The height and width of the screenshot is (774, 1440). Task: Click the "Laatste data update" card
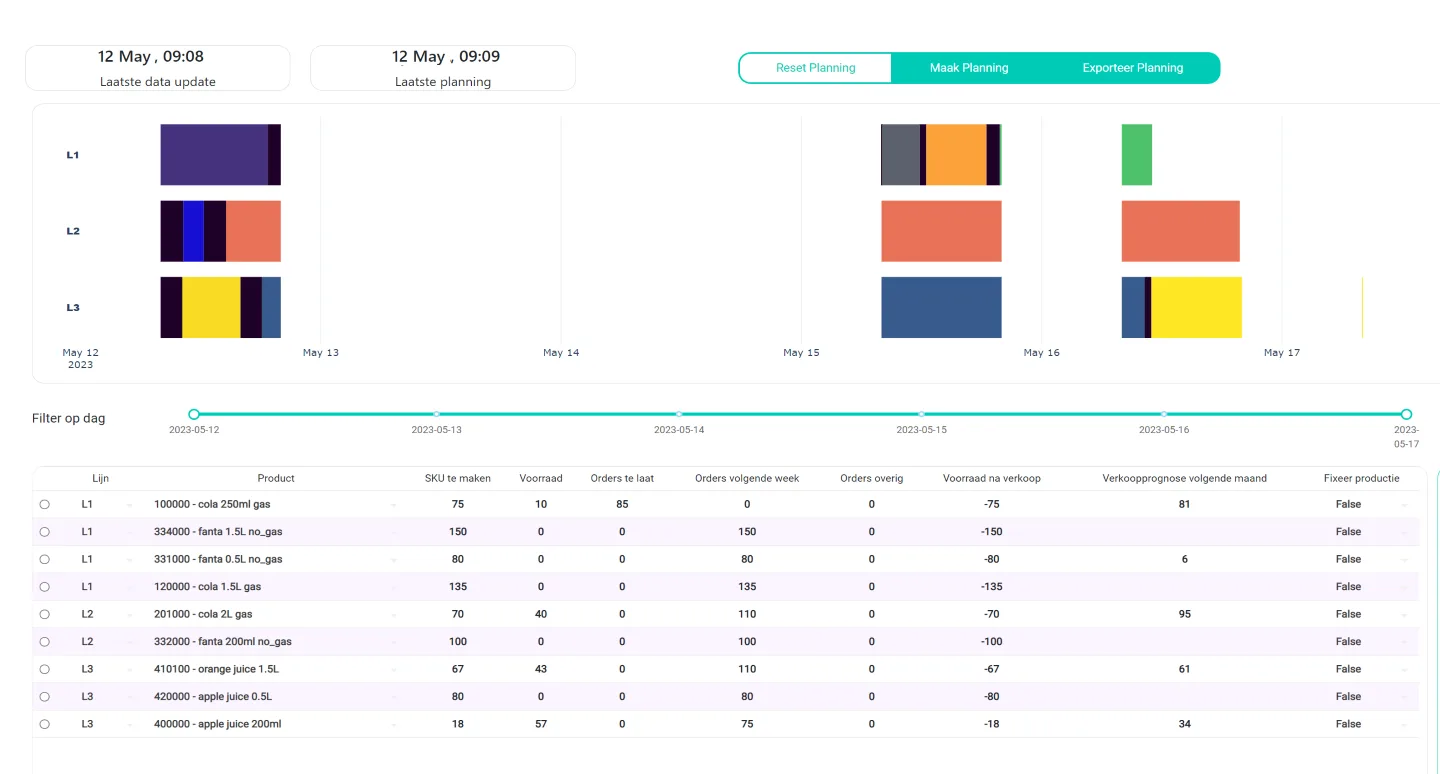(x=158, y=68)
